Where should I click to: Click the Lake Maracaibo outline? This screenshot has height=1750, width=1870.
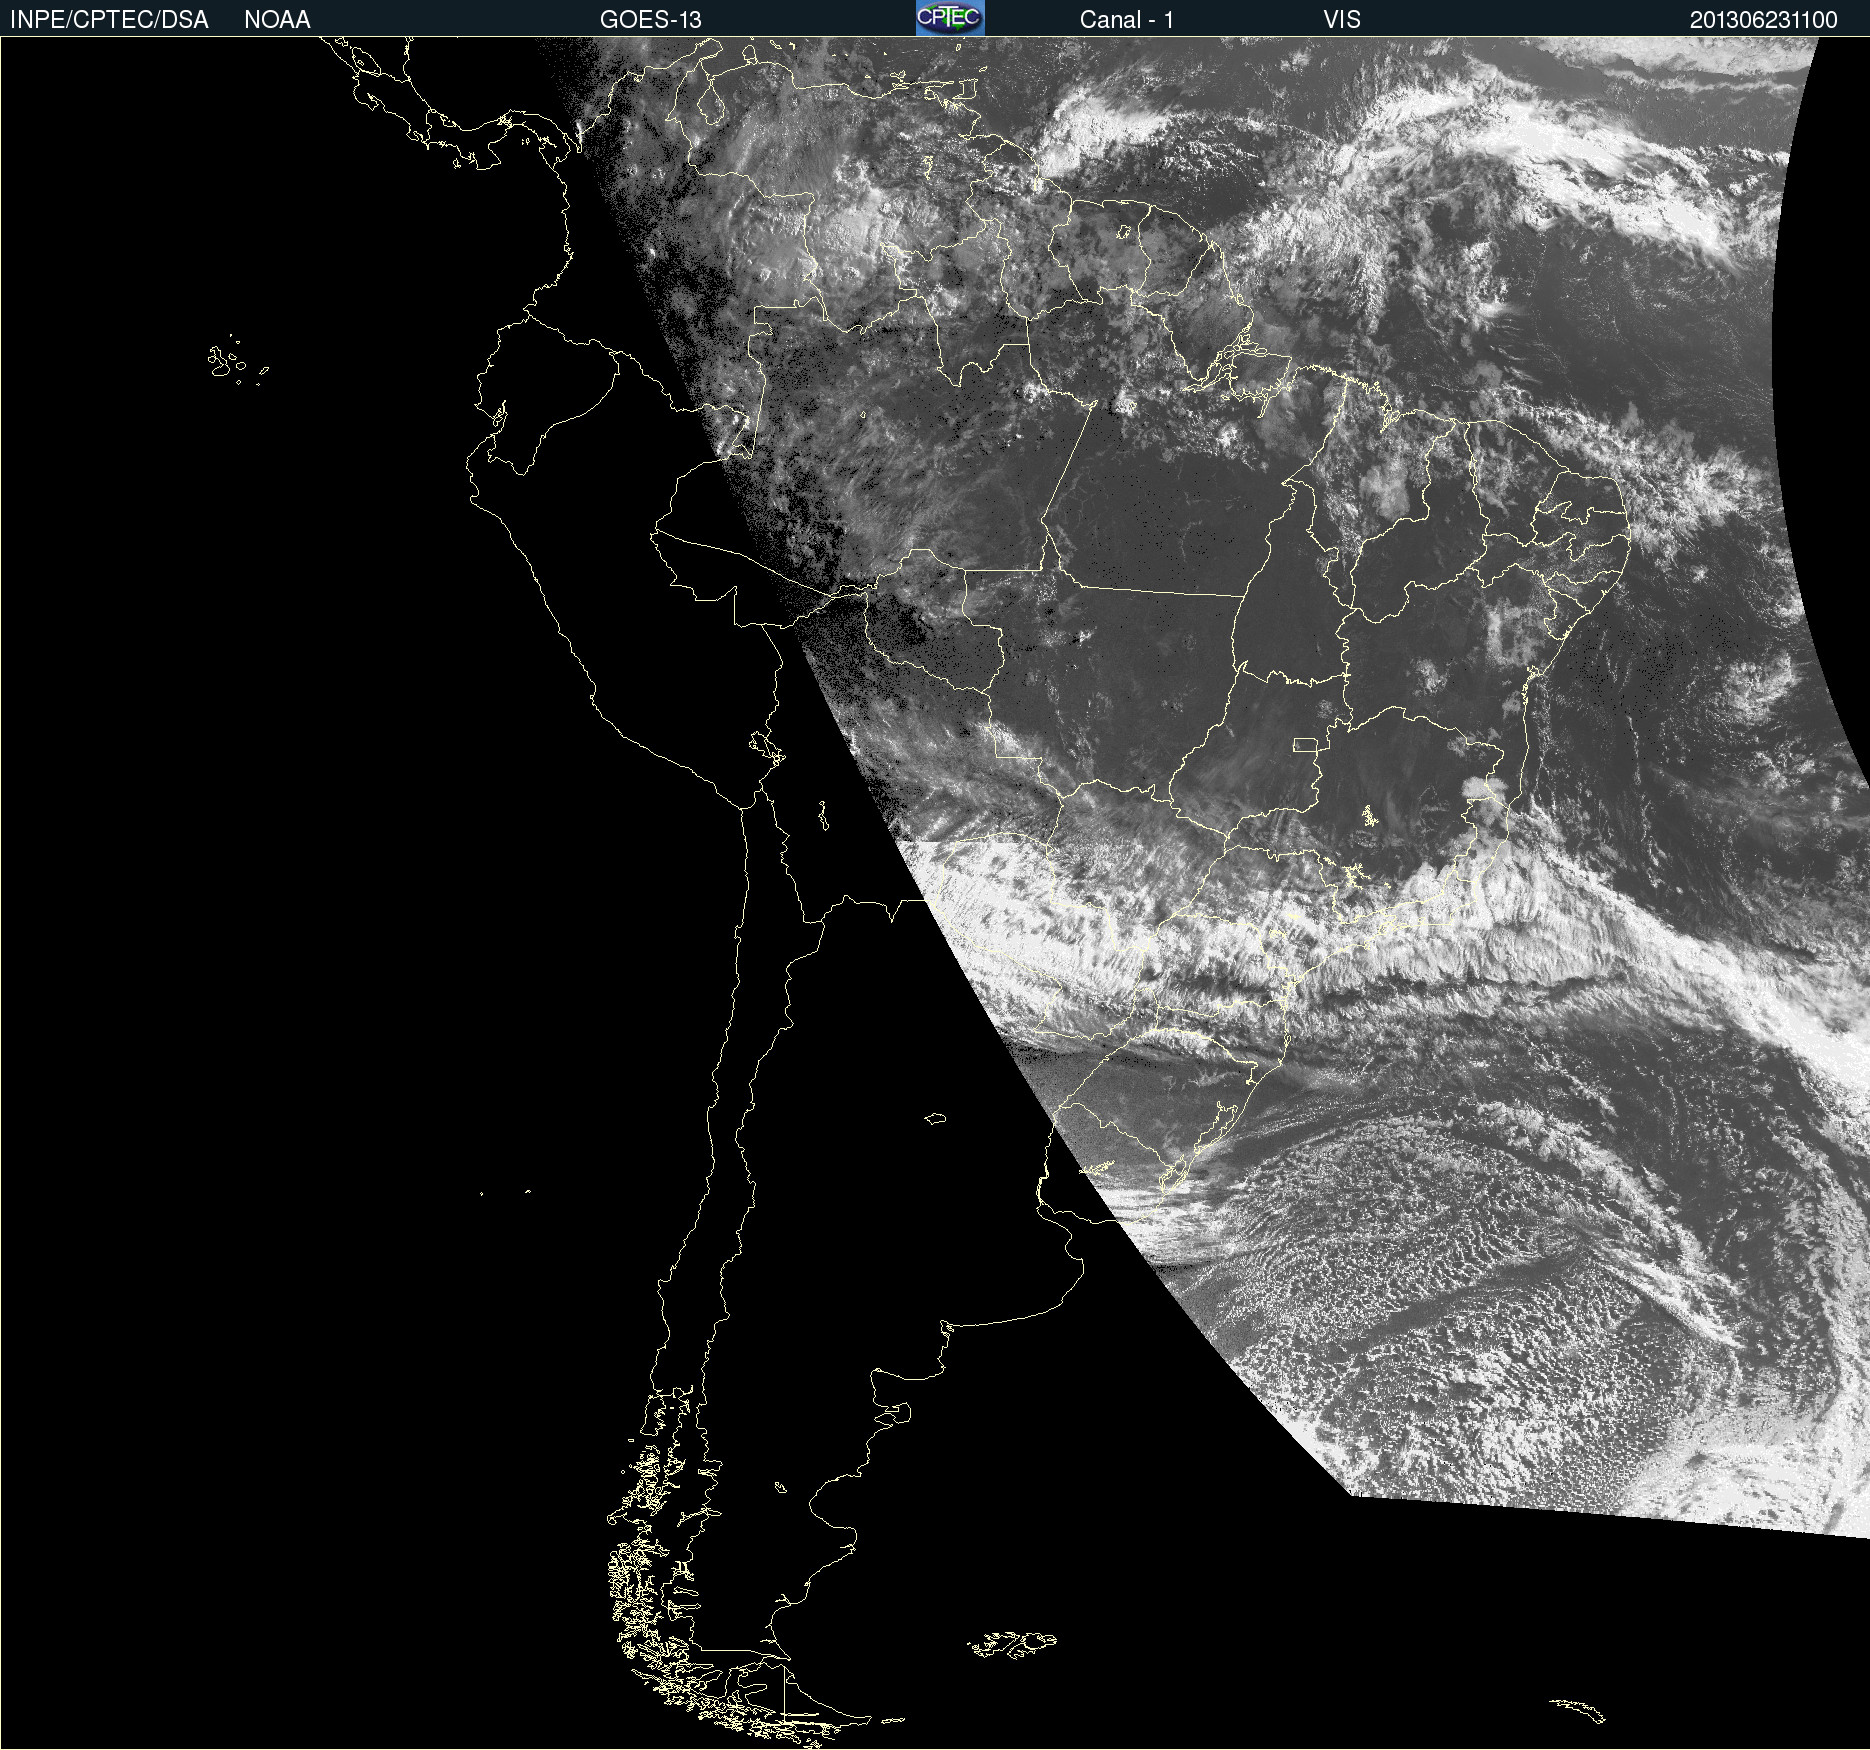coord(711,103)
